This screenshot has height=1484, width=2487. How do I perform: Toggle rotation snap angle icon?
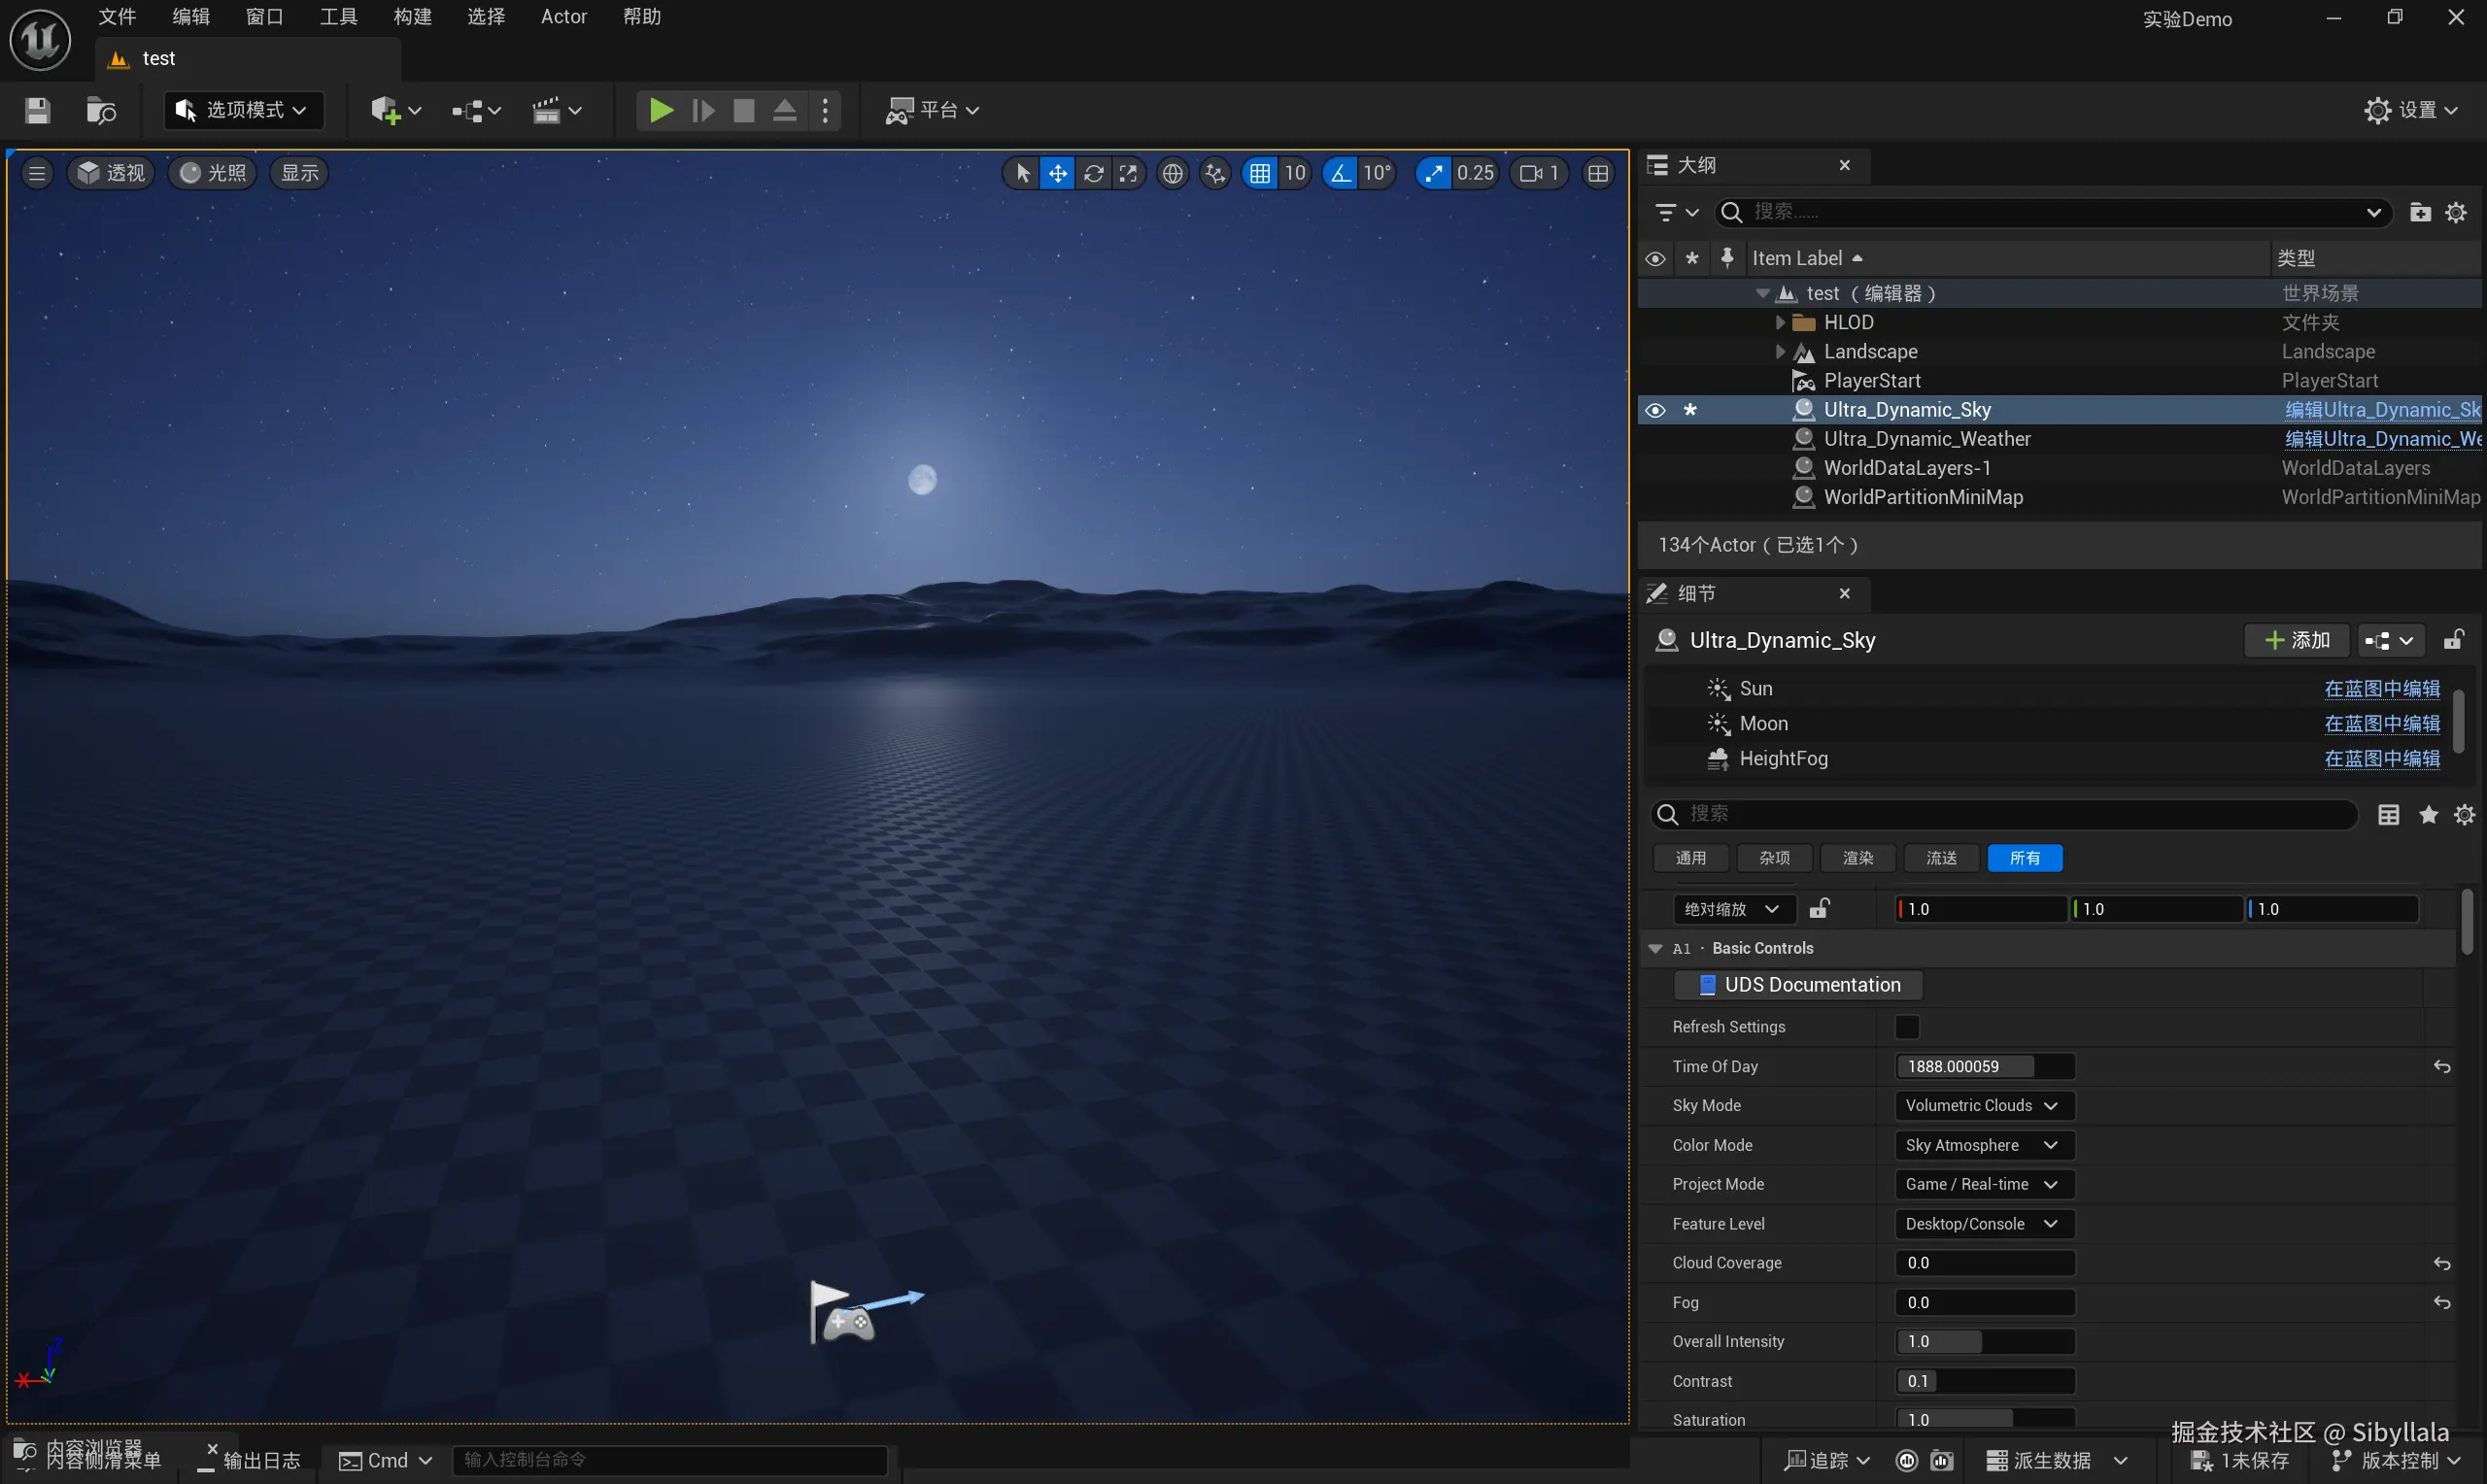tap(1340, 173)
